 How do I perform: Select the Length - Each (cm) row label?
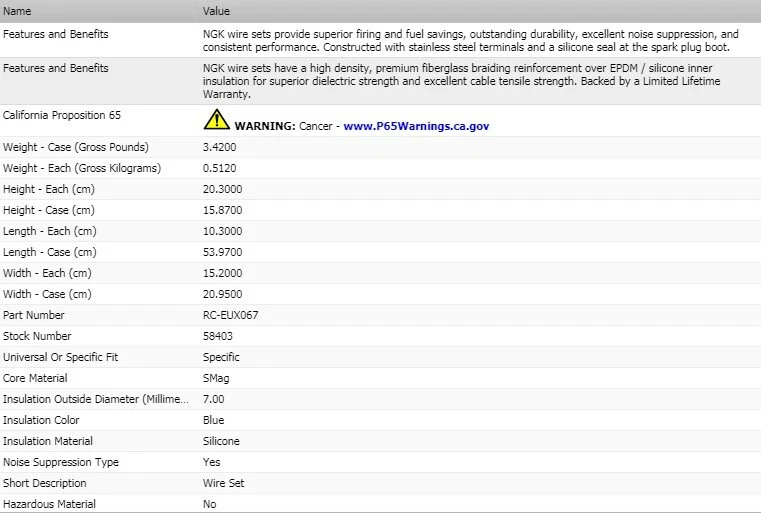coord(50,231)
